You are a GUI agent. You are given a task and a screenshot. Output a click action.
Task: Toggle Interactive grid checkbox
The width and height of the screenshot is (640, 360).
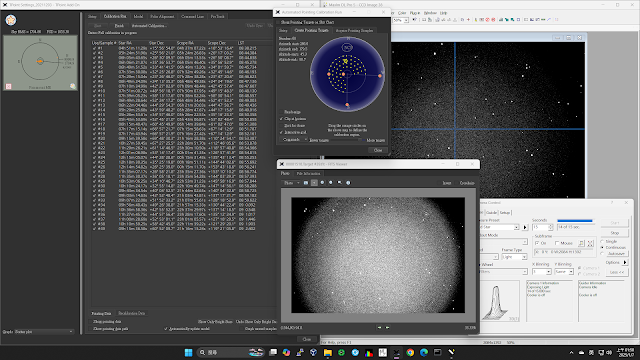coord(281,132)
